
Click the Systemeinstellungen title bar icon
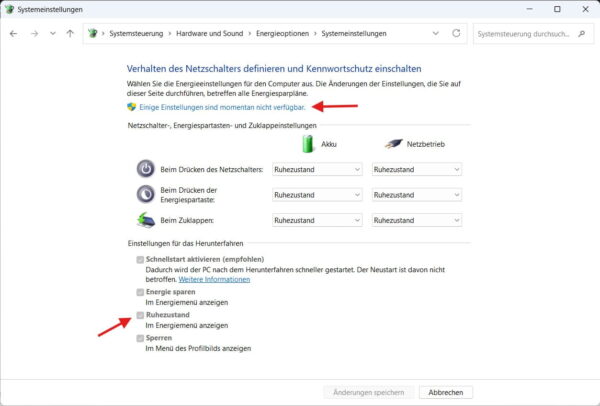10,9
